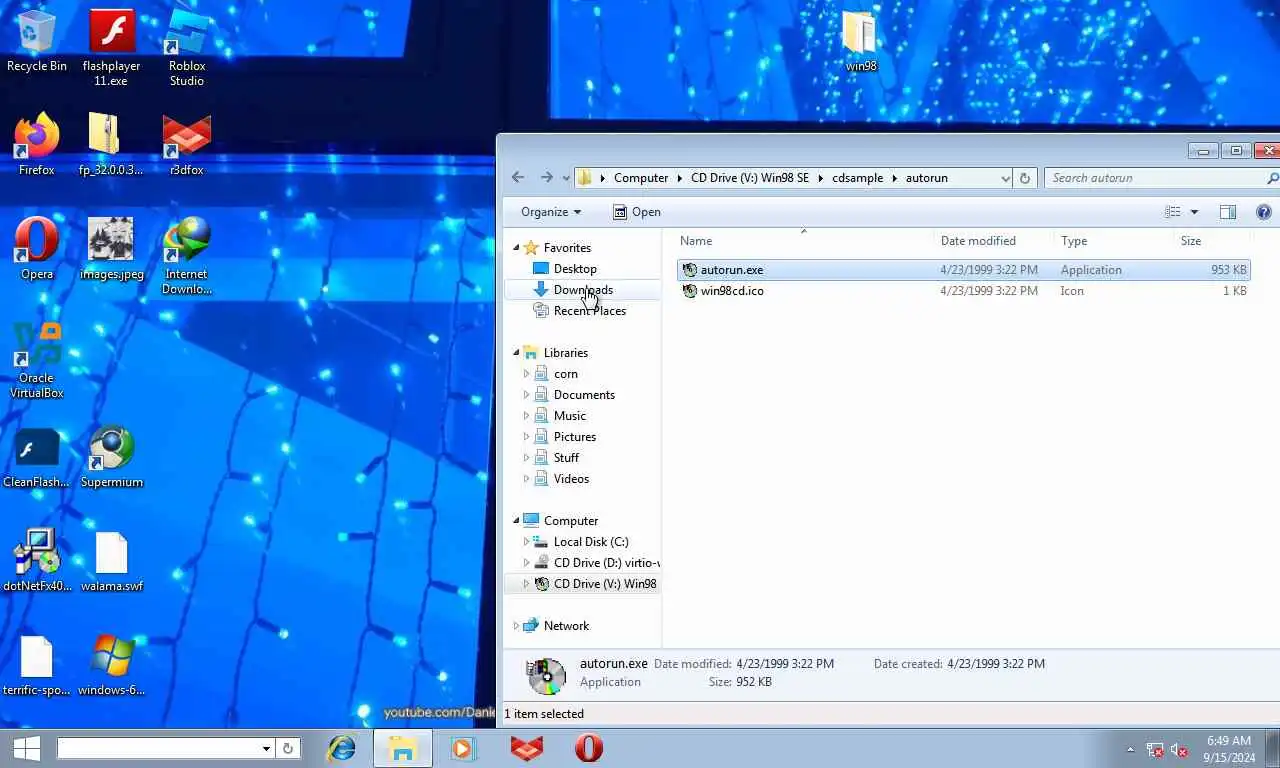Open the media player taskbar icon
The height and width of the screenshot is (768, 1280).
463,748
